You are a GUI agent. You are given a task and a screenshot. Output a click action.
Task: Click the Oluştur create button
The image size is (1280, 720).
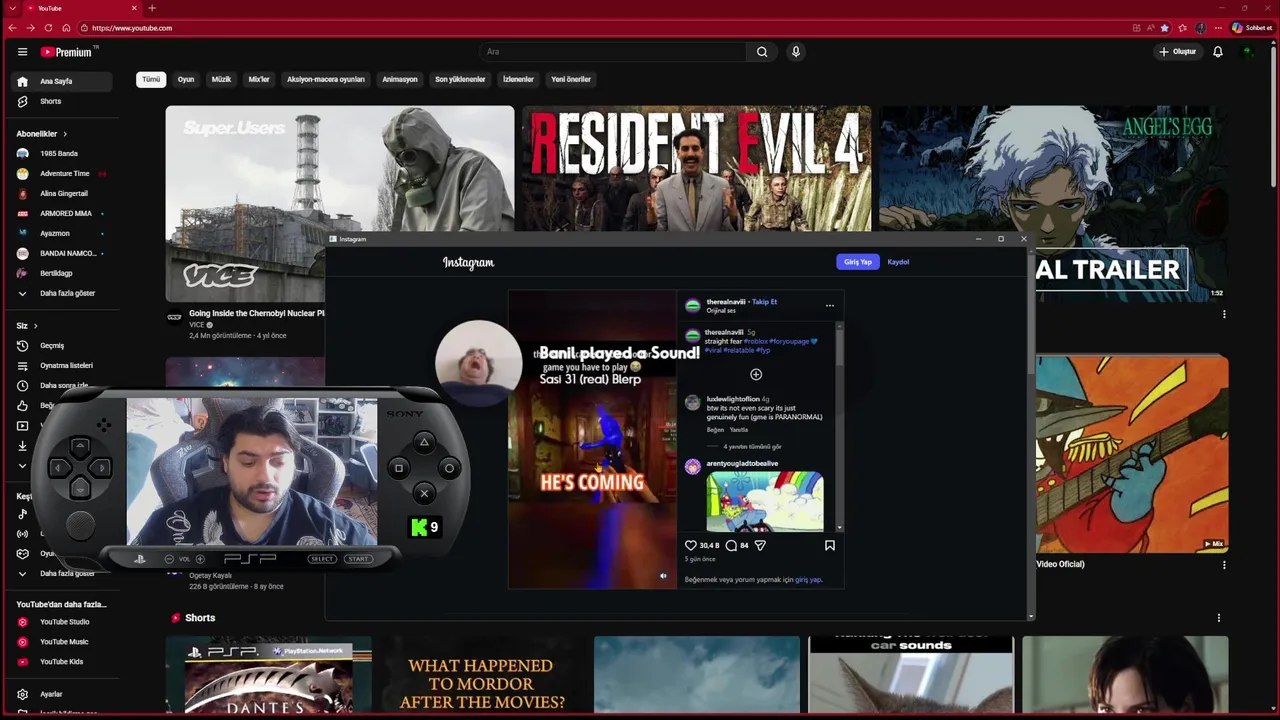[x=1178, y=52]
